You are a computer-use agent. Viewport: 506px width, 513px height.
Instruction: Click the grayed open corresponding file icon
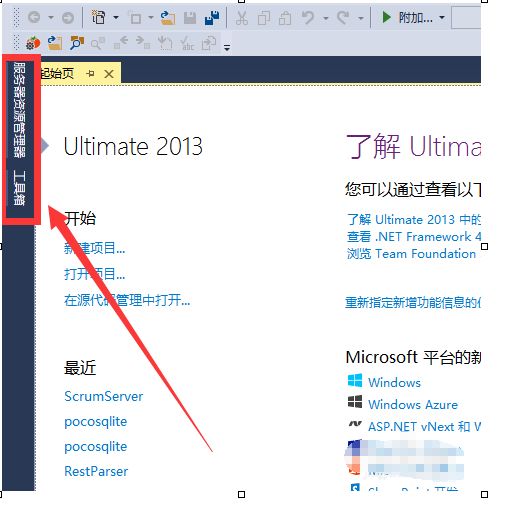coord(209,43)
